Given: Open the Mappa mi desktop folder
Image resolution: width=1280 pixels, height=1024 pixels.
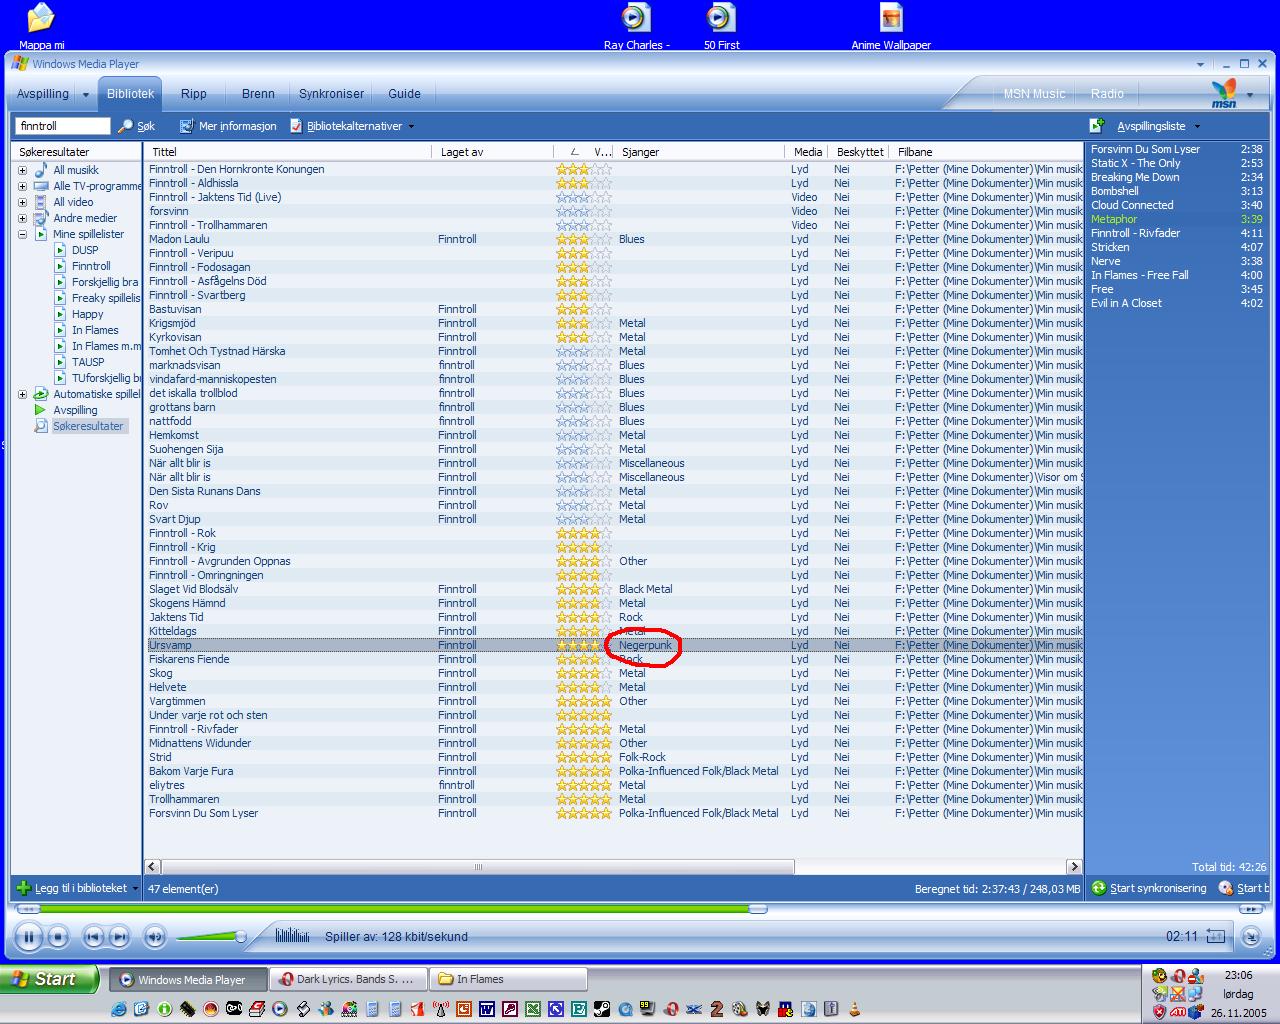Looking at the screenshot, I should [41, 26].
